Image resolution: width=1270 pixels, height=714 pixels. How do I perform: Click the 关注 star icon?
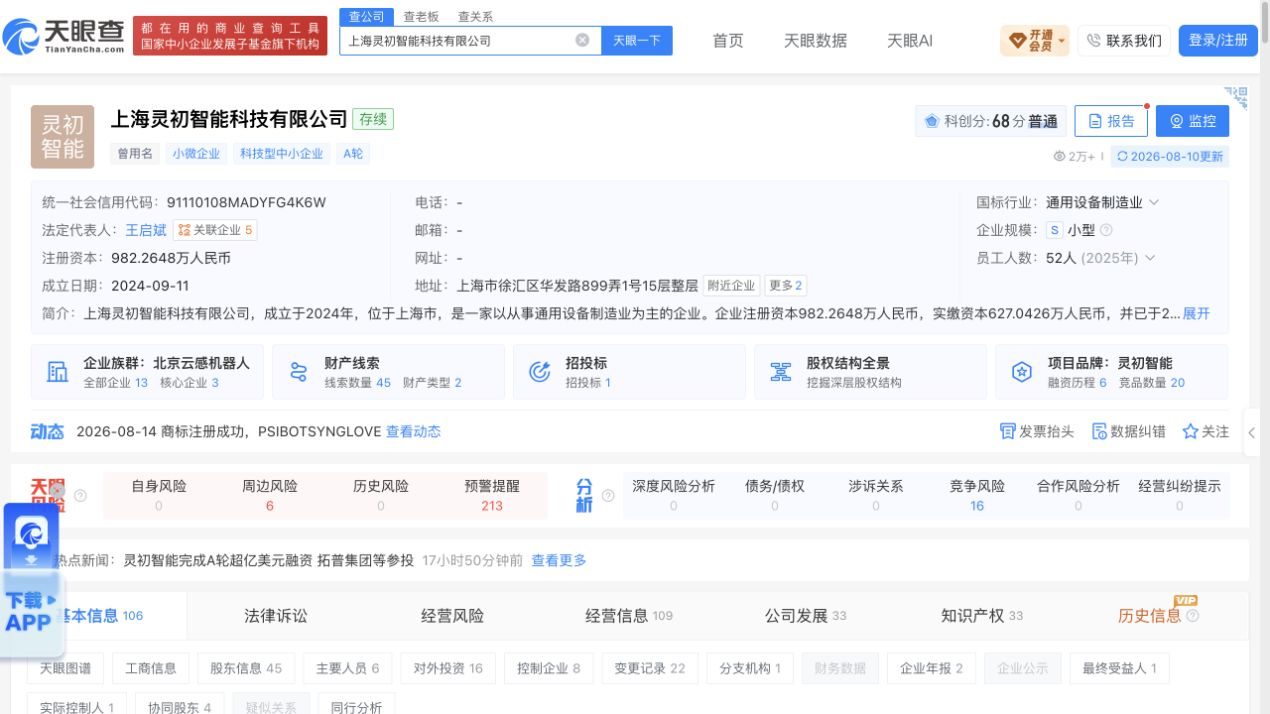1190,432
